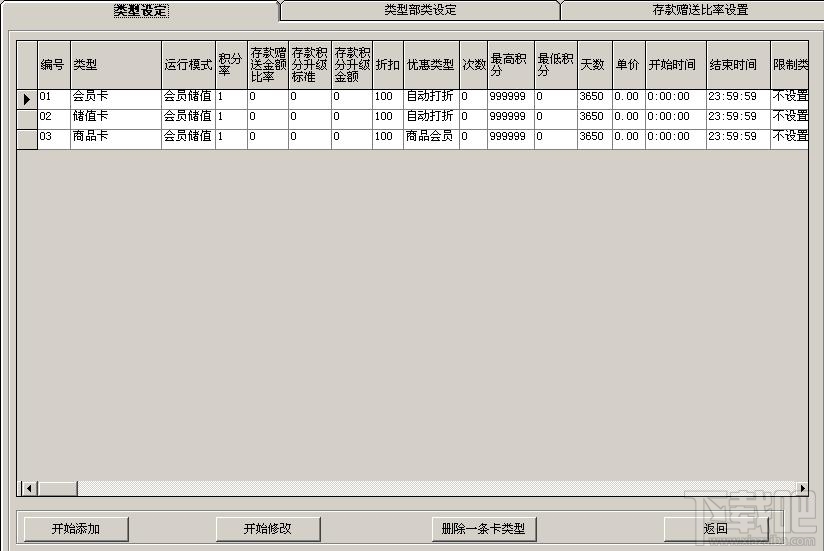This screenshot has width=824, height=551.
Task: Click 天数 value 3650 in 储值卡 row
Action: coord(594,117)
